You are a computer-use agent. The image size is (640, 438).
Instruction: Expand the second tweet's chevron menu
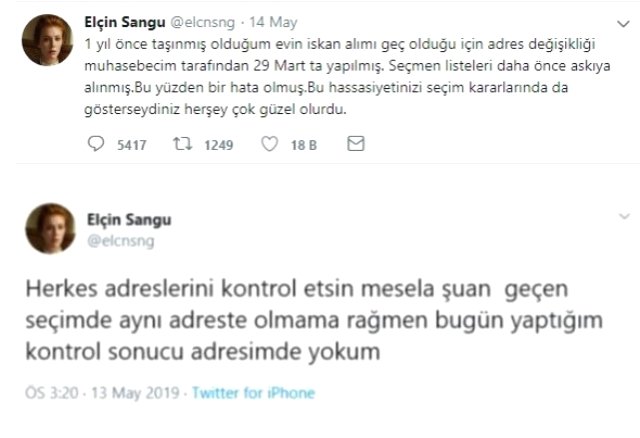tap(624, 218)
